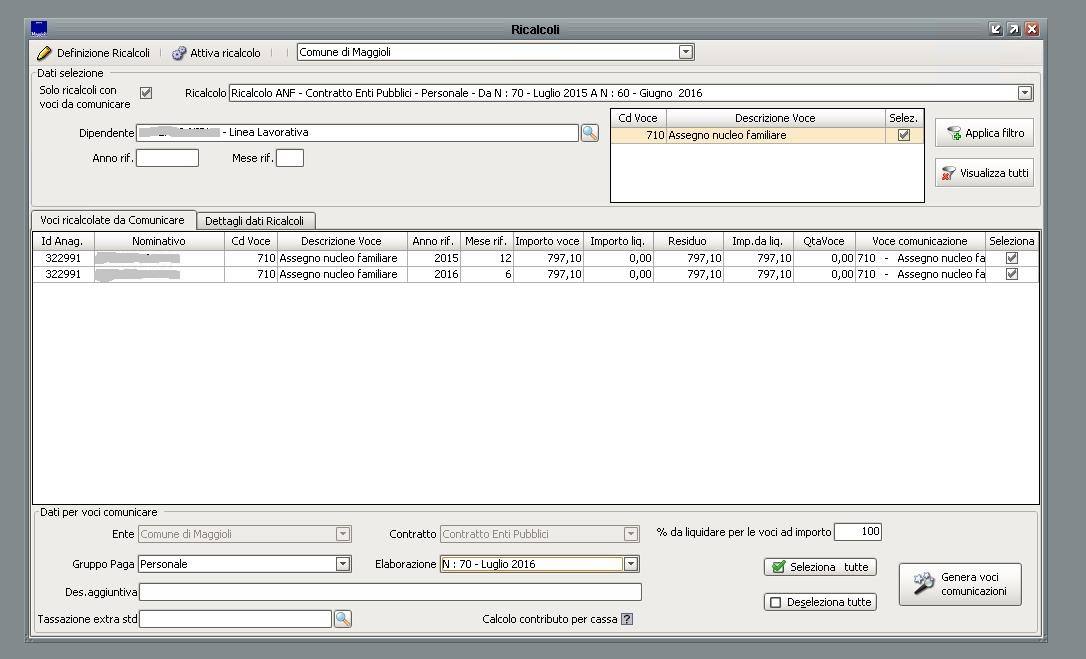This screenshot has width=1086, height=659.
Task: Click the Visualizza tutti button
Action: 985,173
